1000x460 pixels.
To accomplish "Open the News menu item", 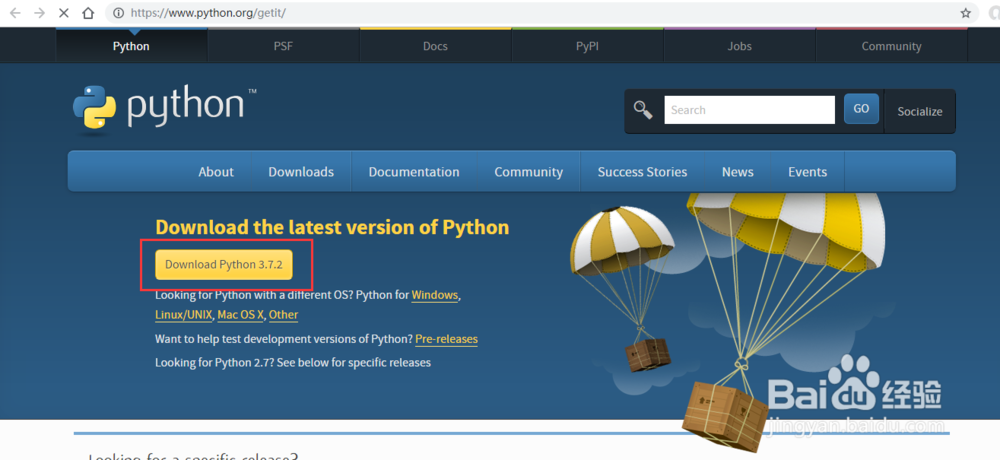I will 738,172.
